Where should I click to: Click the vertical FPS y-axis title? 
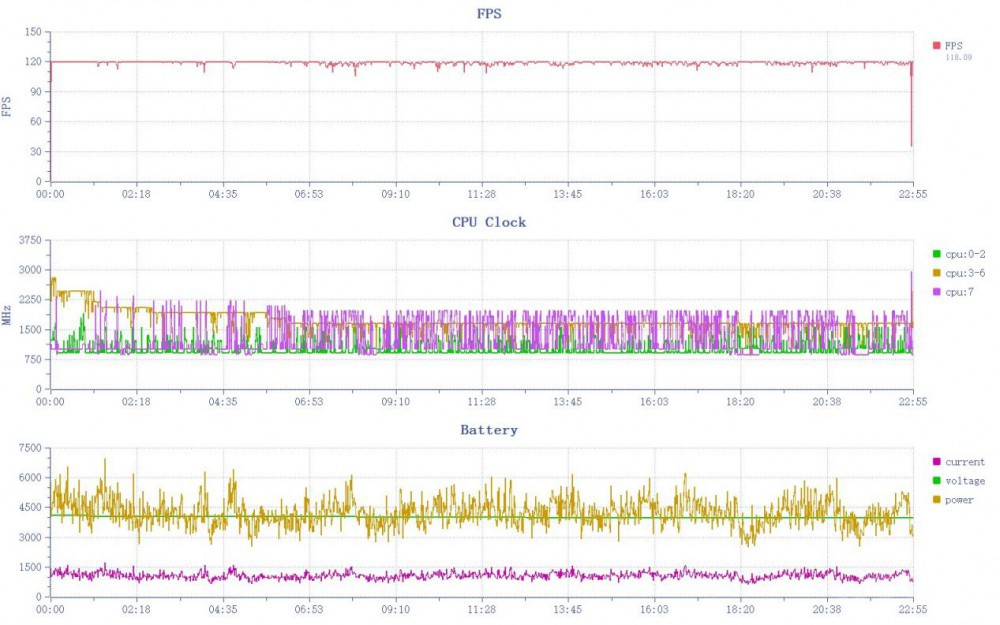(x=6, y=107)
